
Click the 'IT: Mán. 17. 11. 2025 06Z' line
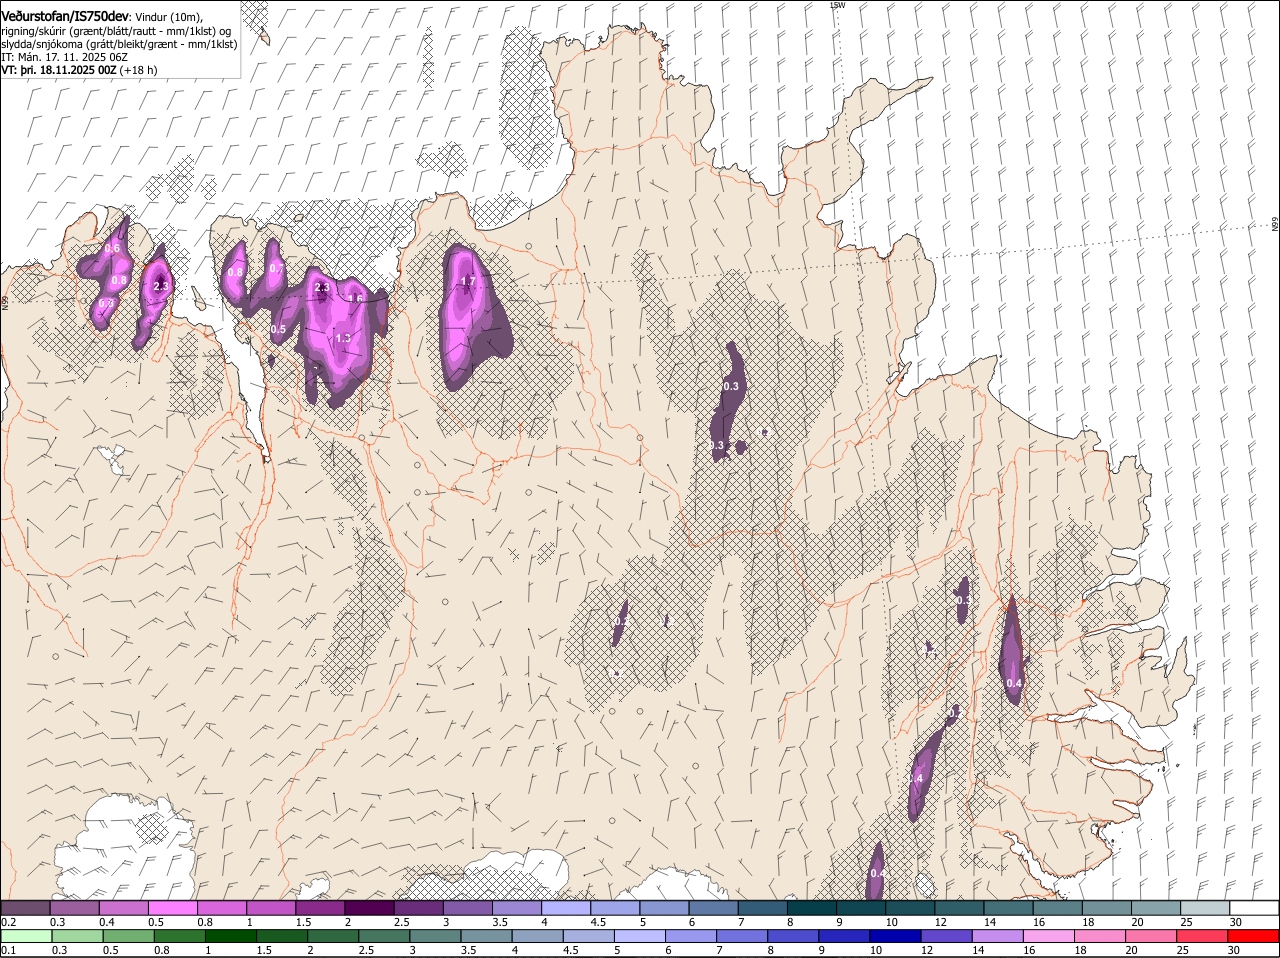64,57
